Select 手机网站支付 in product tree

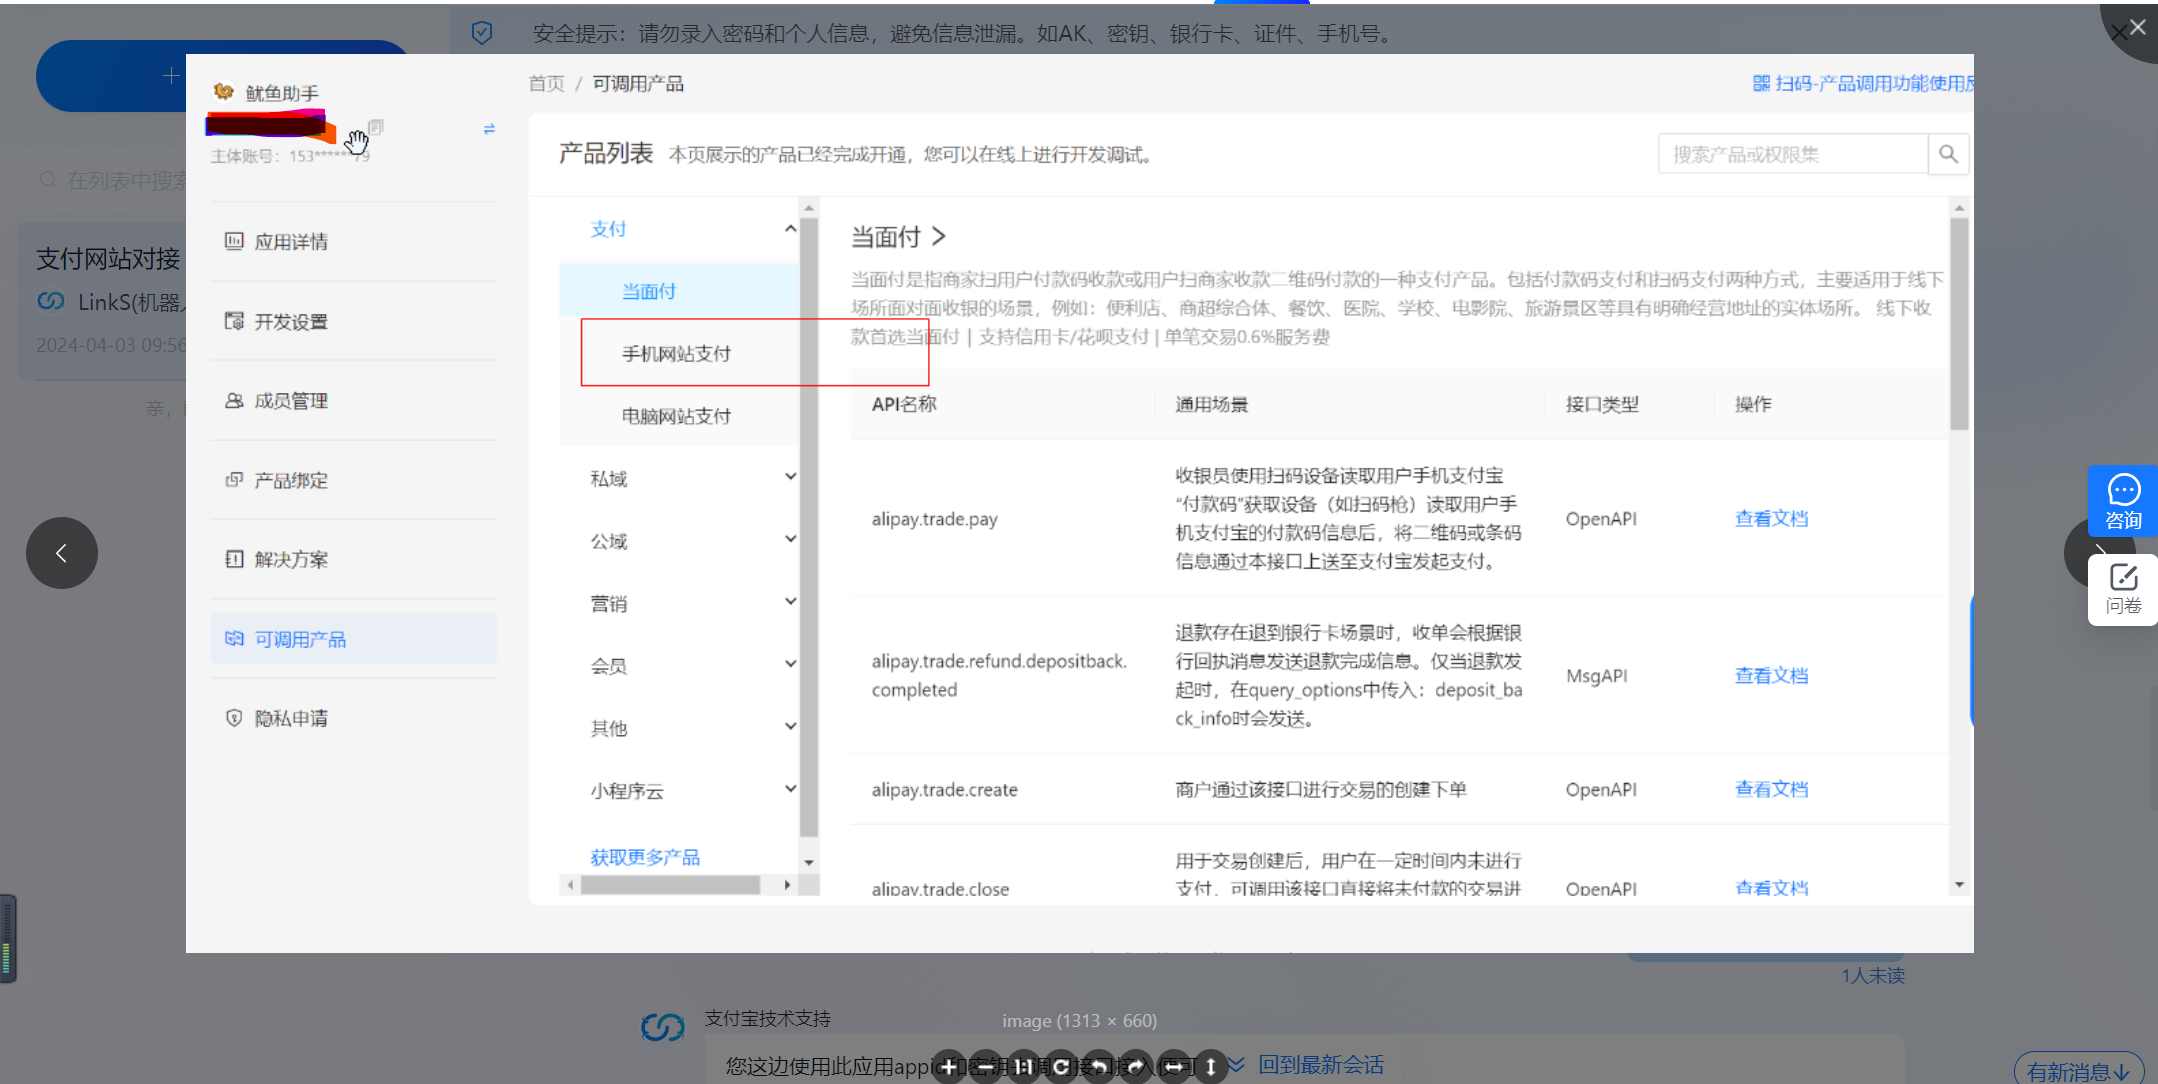click(677, 353)
